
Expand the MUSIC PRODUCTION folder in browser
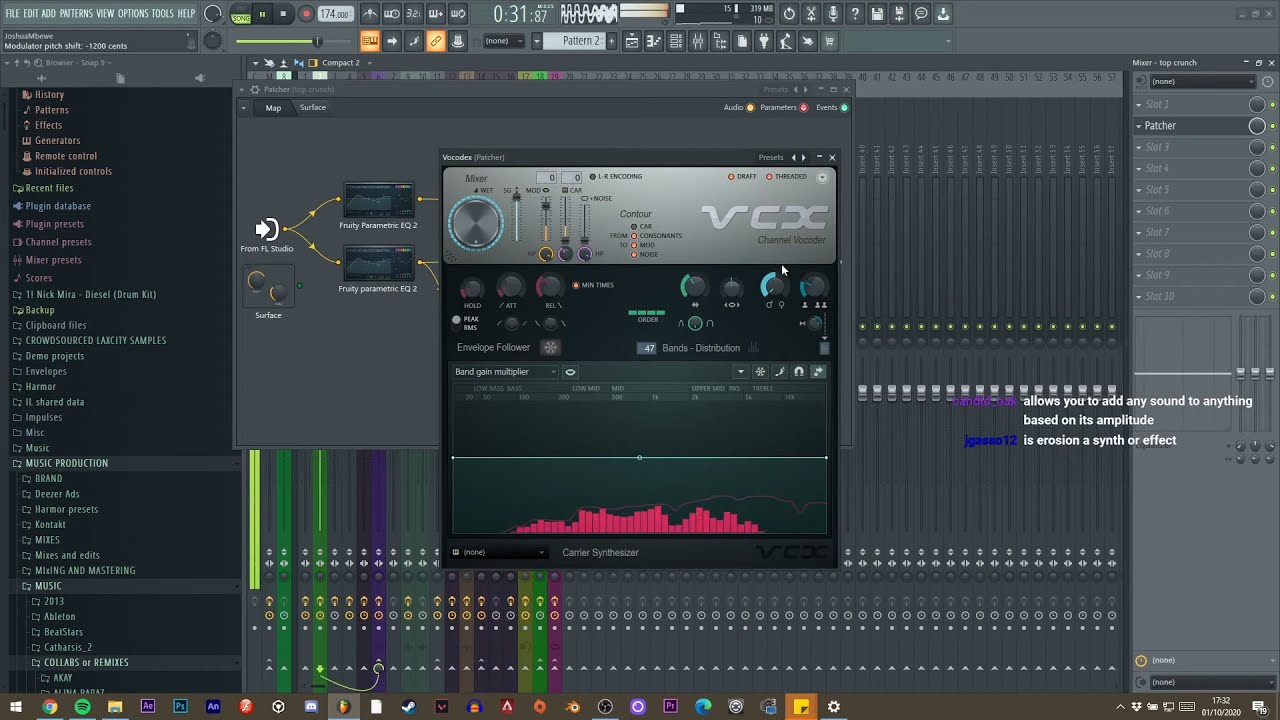point(66,463)
